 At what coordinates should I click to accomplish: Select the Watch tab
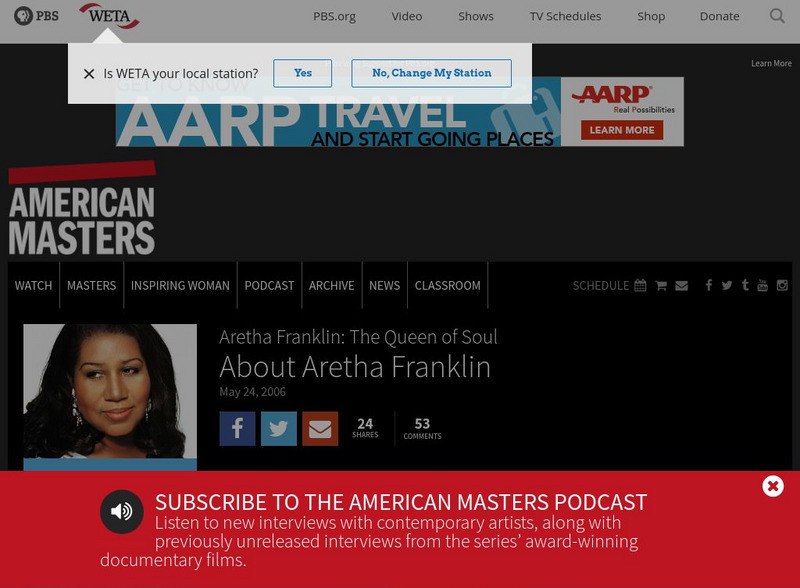tap(33, 285)
